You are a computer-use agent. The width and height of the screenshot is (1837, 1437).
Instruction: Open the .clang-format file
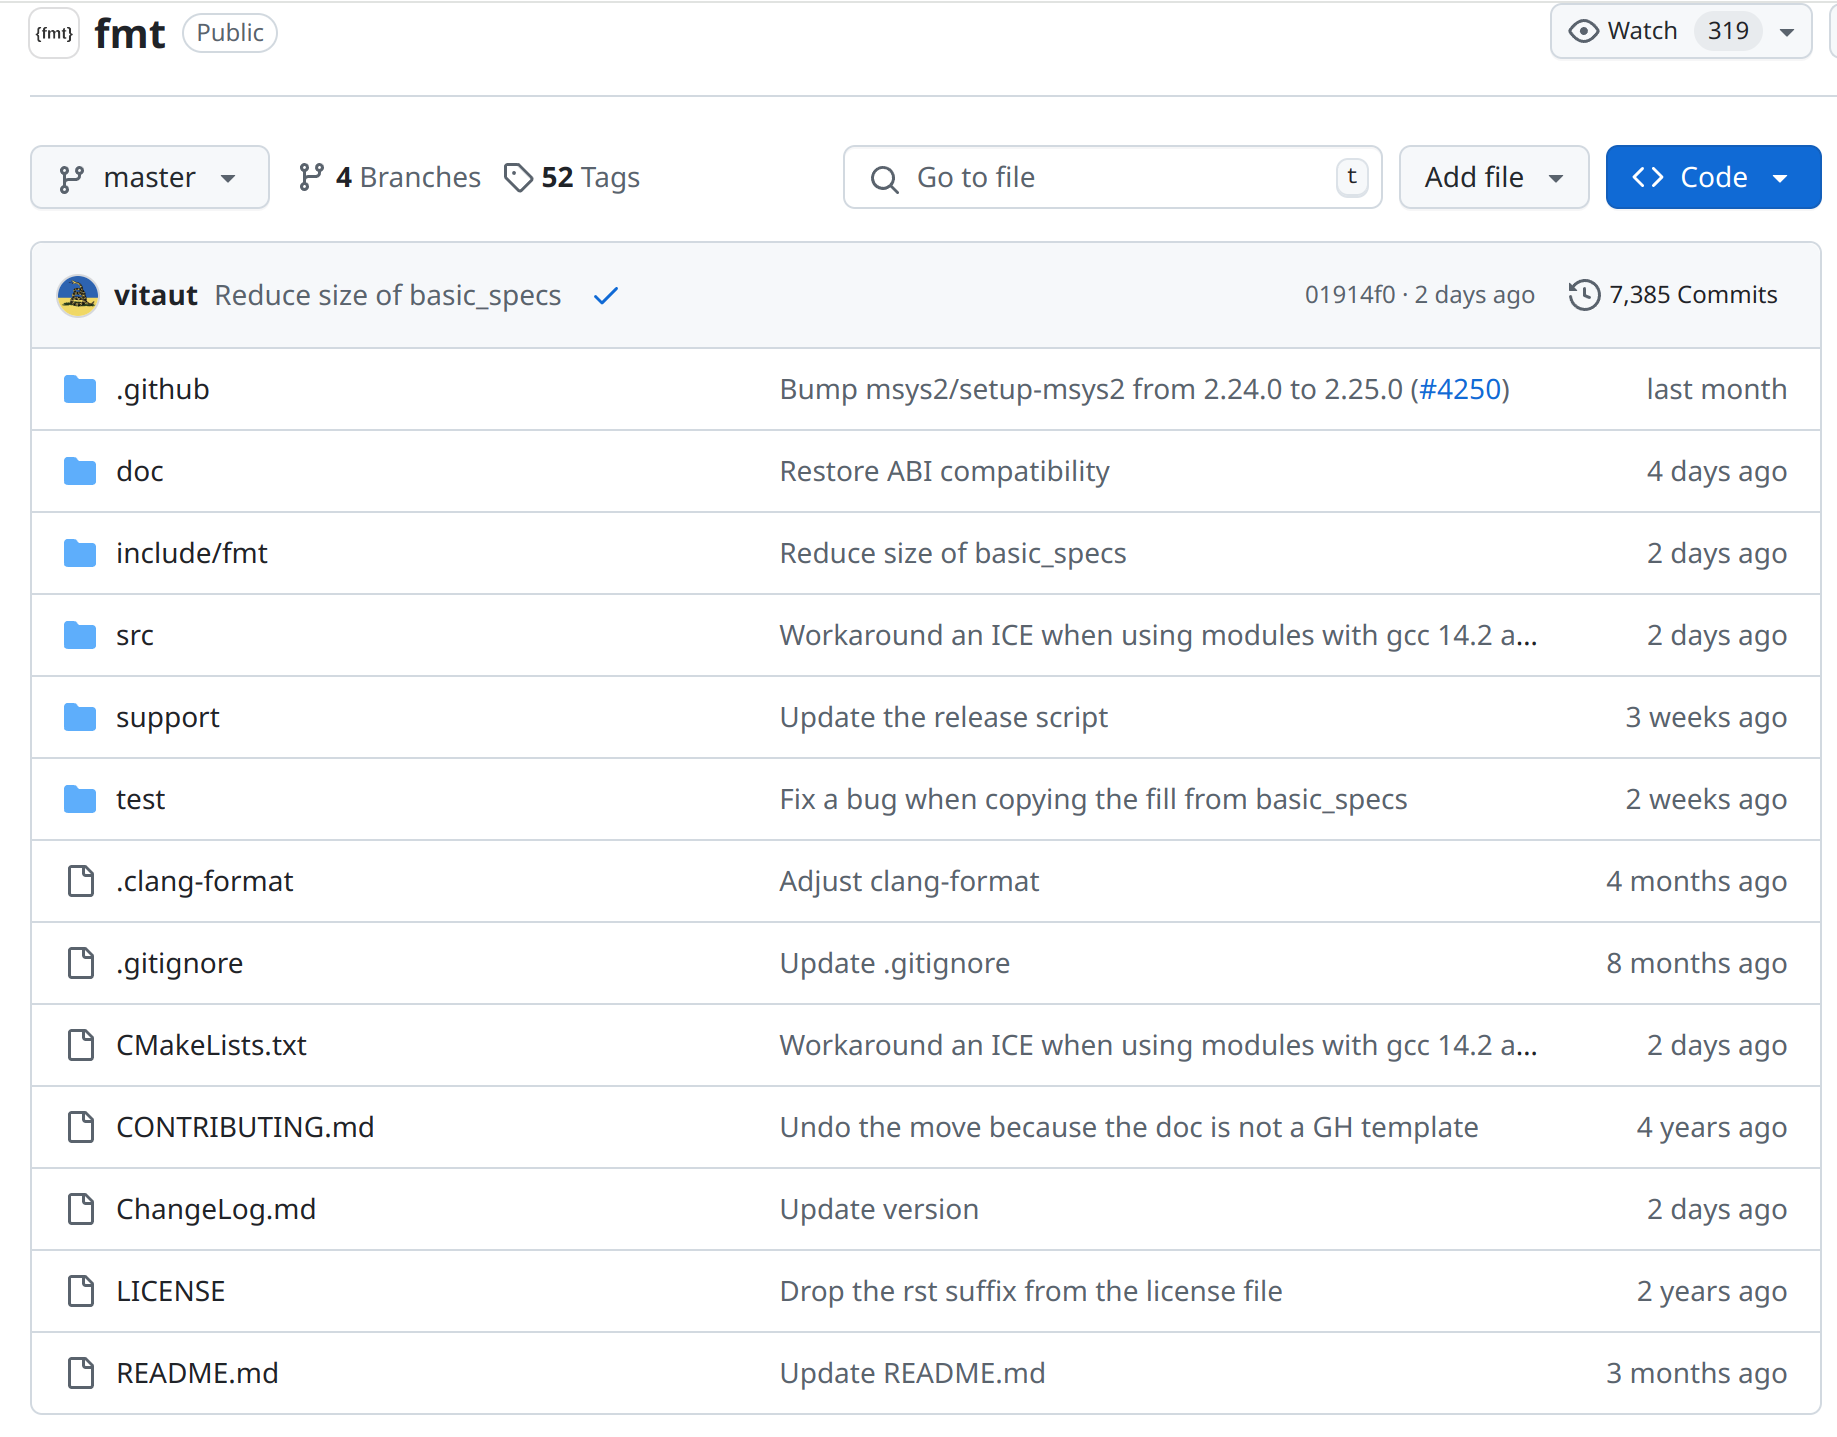pyautogui.click(x=205, y=882)
